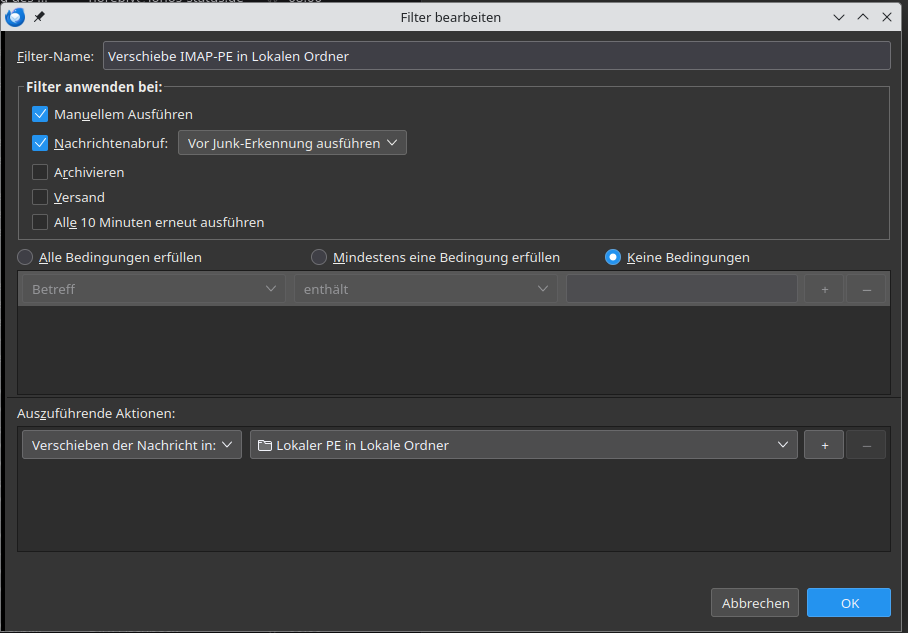Maximize the Filter bearbeiten window
Image resolution: width=908 pixels, height=633 pixels.
(863, 17)
